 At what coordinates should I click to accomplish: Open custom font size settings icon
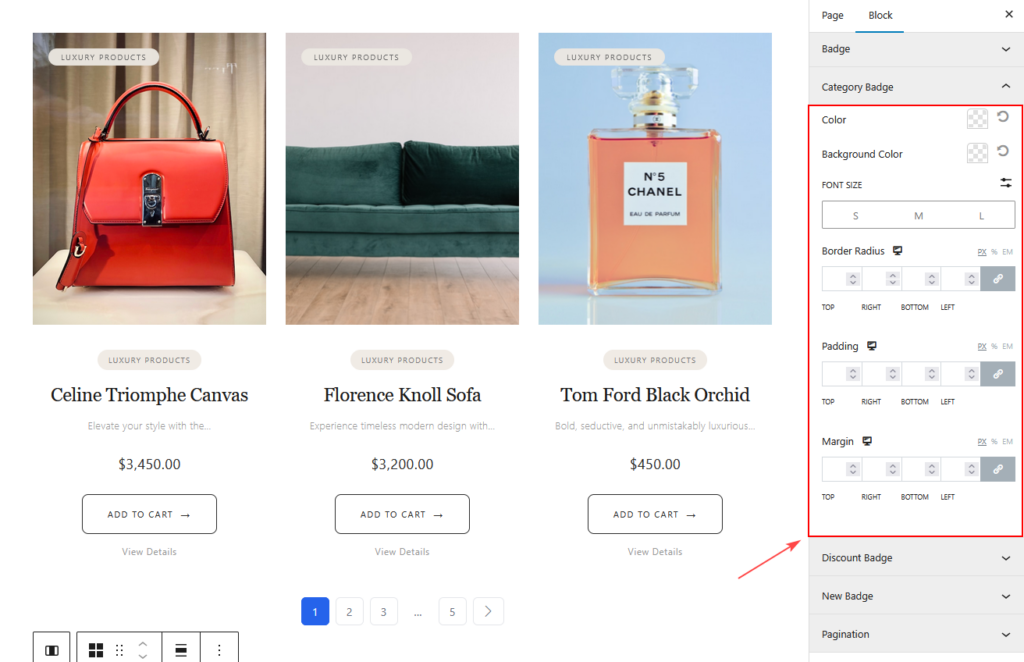coord(1006,183)
